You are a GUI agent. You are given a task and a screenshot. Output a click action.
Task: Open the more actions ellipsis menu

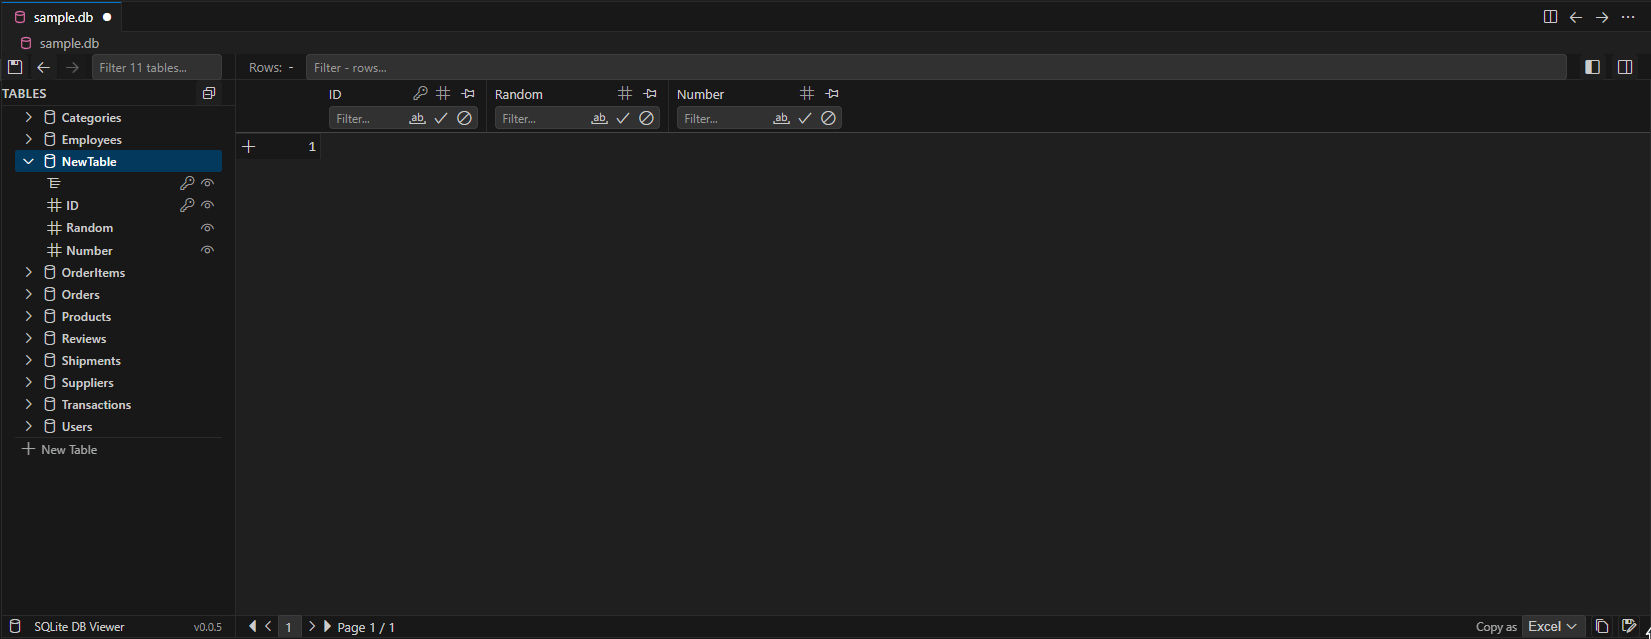pyautogui.click(x=1628, y=17)
